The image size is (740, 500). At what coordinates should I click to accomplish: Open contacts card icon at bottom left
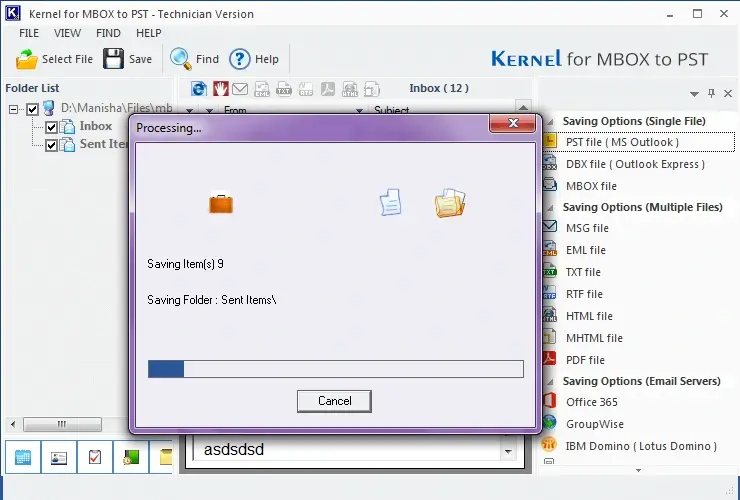pos(59,457)
